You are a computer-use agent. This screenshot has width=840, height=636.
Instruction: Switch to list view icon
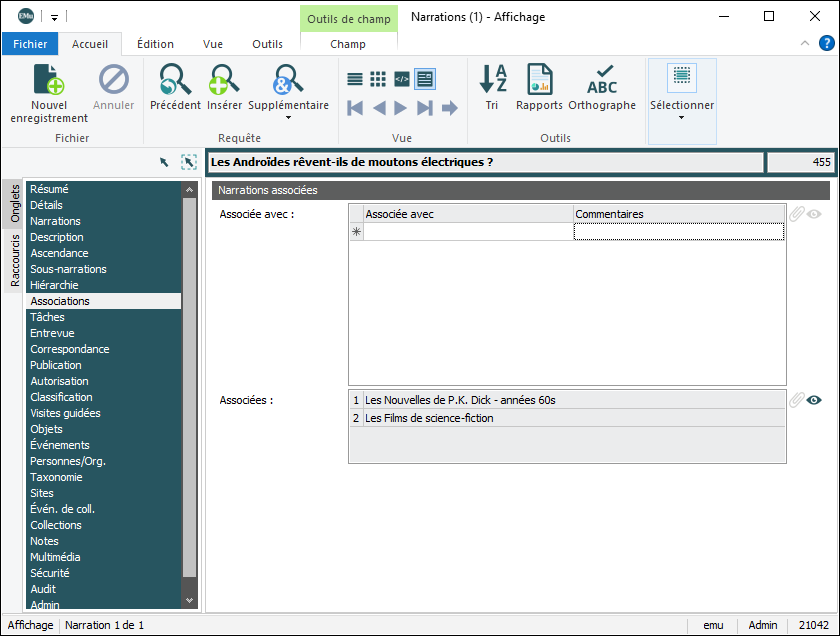(x=355, y=79)
